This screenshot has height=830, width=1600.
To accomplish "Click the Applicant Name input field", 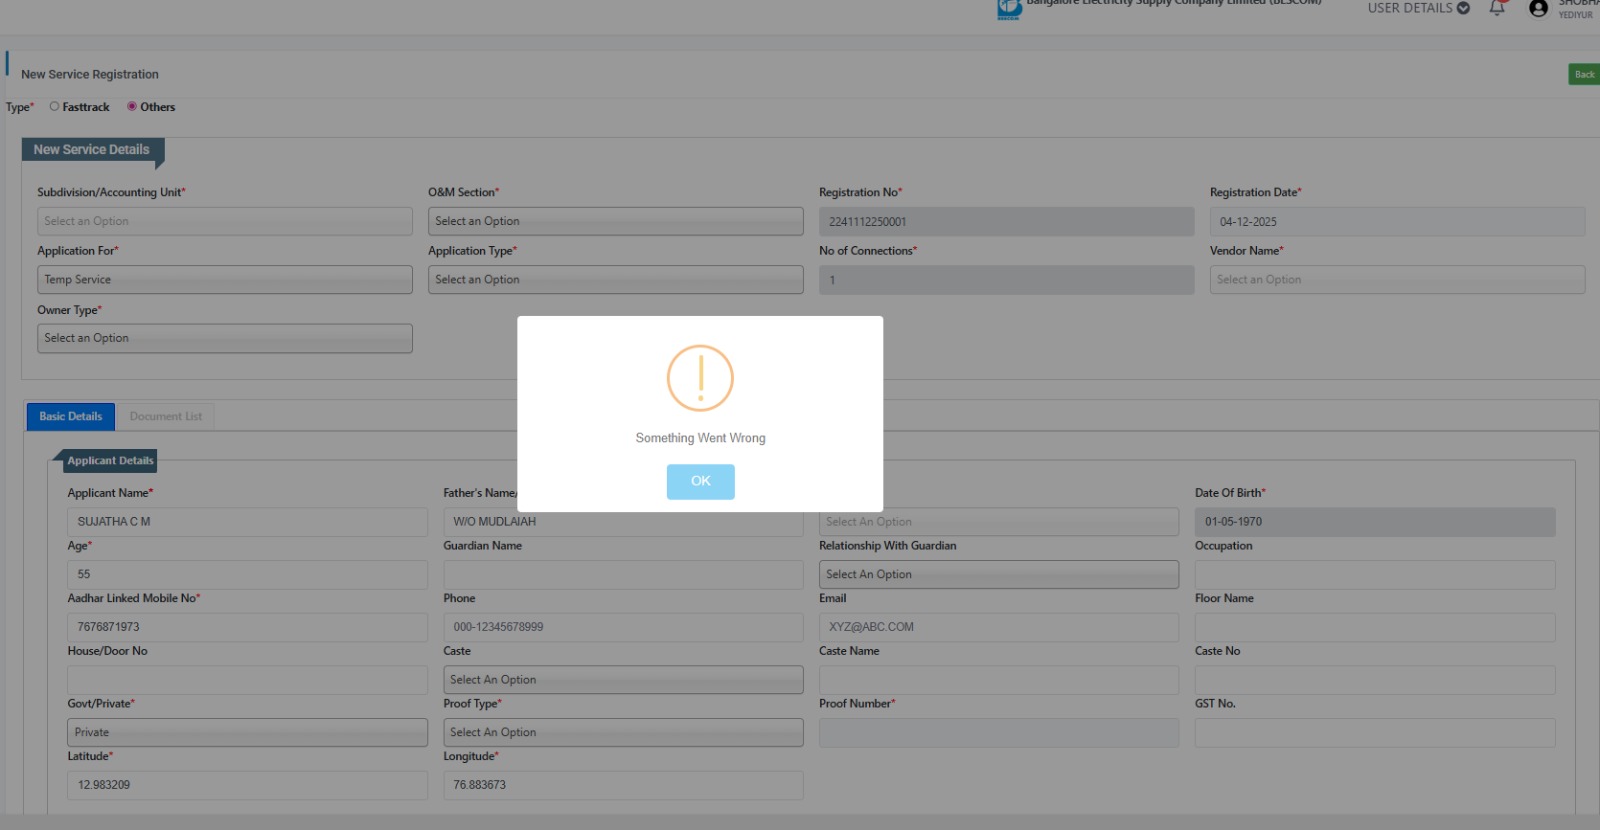I will [247, 522].
